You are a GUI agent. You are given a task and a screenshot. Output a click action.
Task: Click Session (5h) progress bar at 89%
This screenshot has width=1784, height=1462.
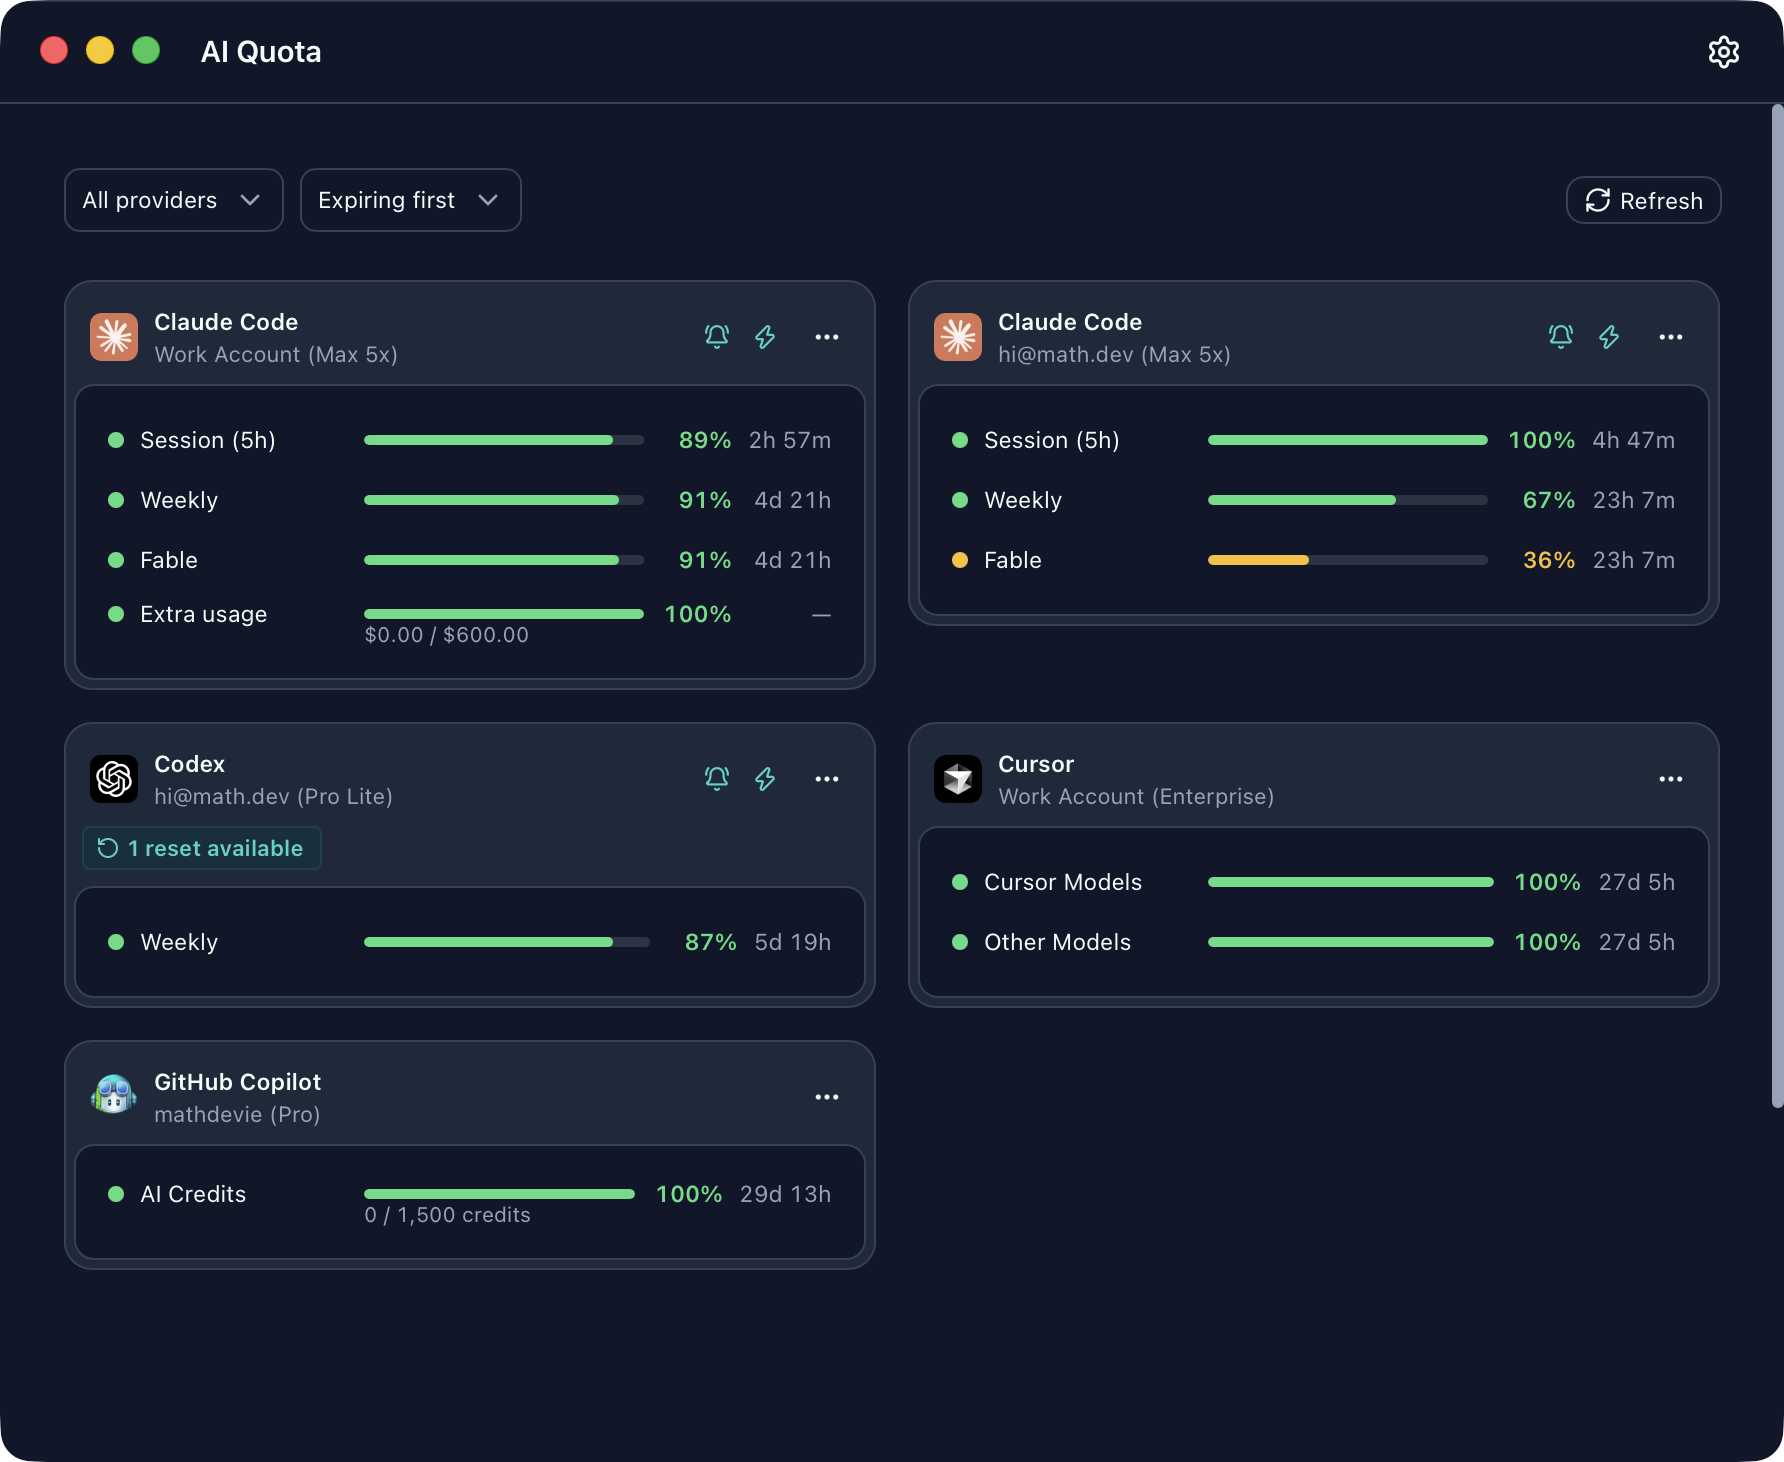504,440
